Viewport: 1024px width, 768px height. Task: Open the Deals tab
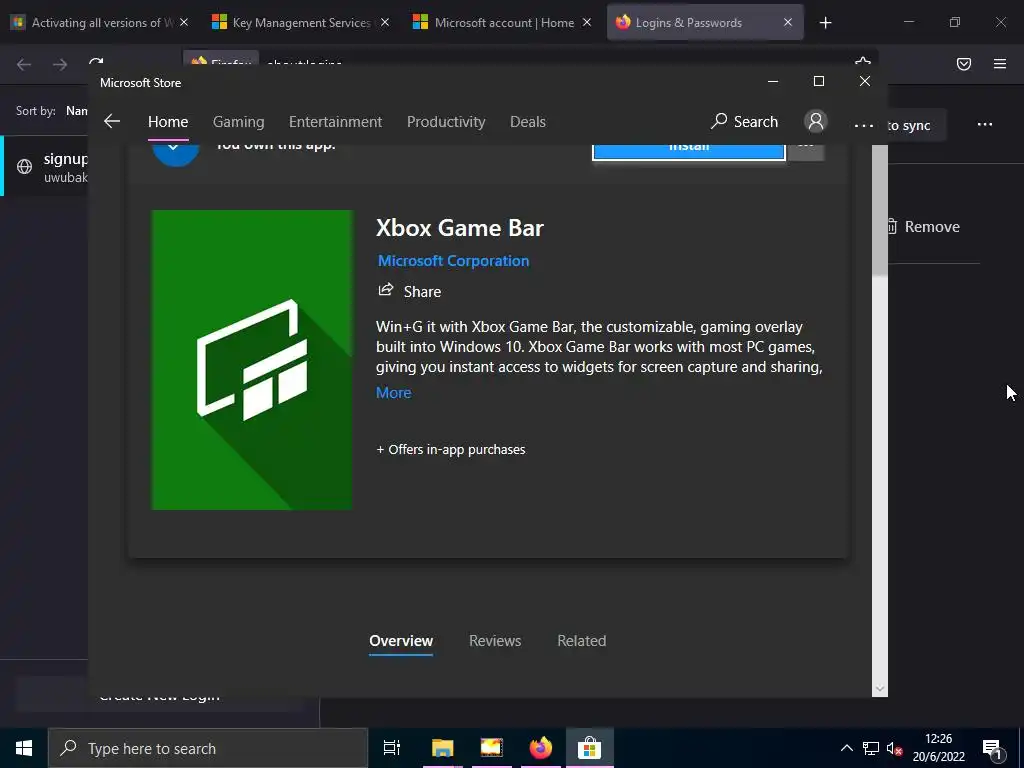(x=528, y=122)
